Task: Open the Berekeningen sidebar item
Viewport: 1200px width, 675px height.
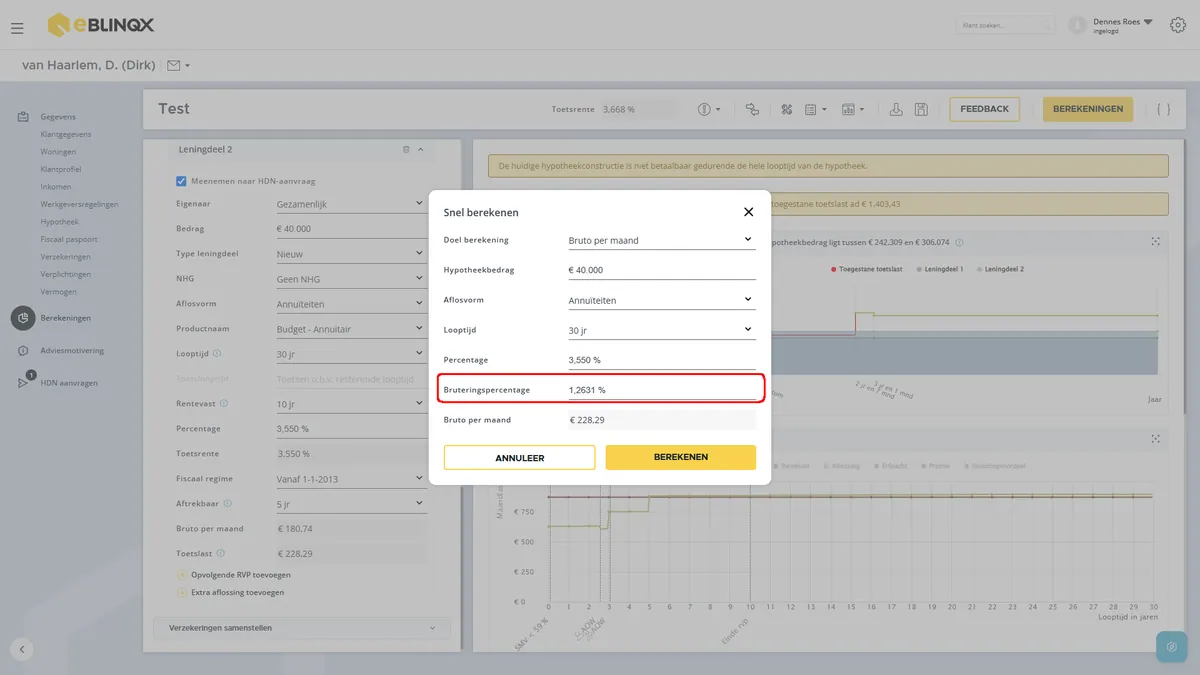Action: point(66,318)
